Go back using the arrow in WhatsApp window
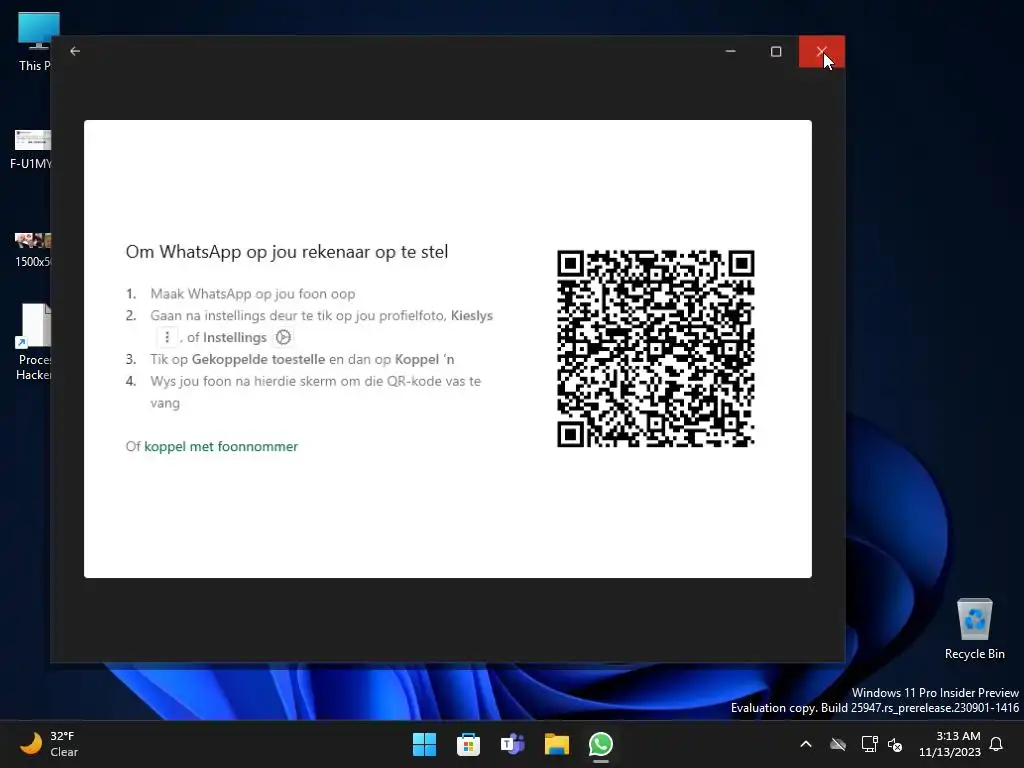 point(75,51)
